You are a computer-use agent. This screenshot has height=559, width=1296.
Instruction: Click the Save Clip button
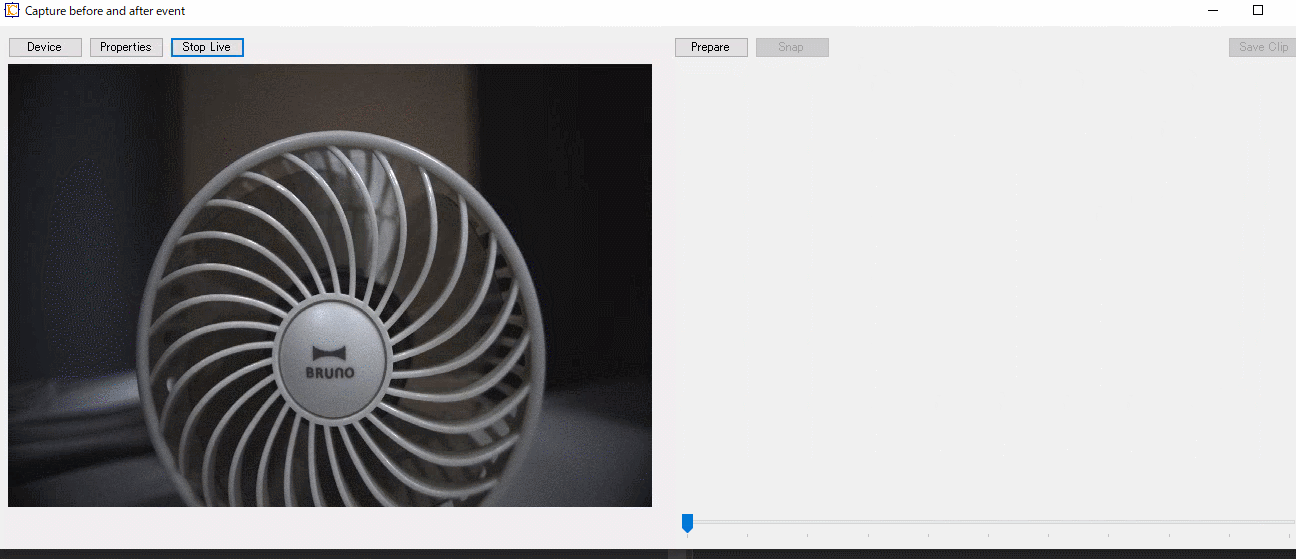point(1262,47)
